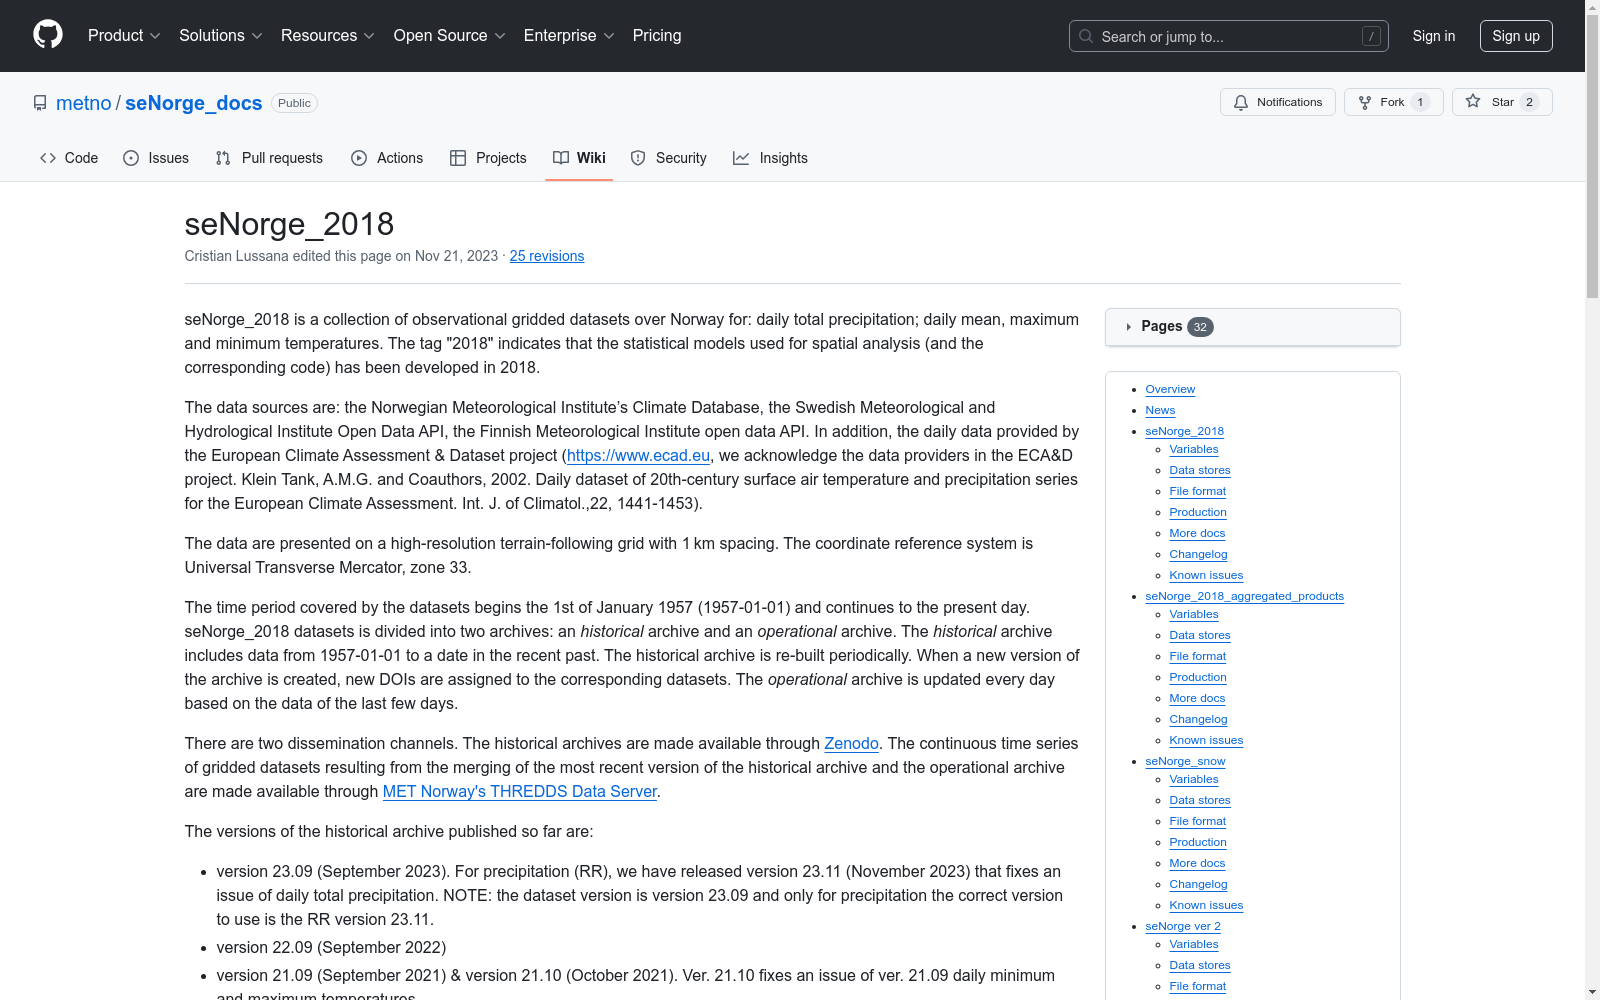1600x1000 pixels.
Task: Focus the Search or jump to field
Action: [1228, 36]
